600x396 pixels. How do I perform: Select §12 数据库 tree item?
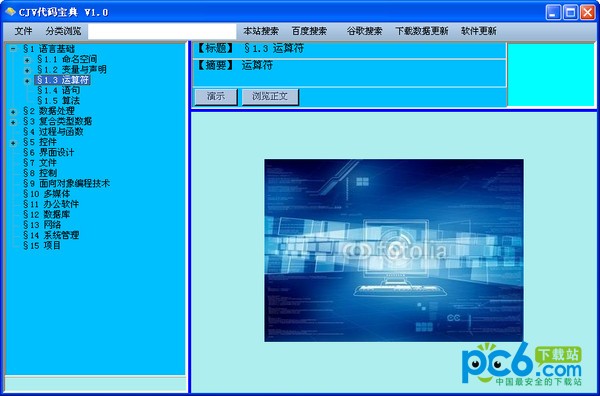46,214
